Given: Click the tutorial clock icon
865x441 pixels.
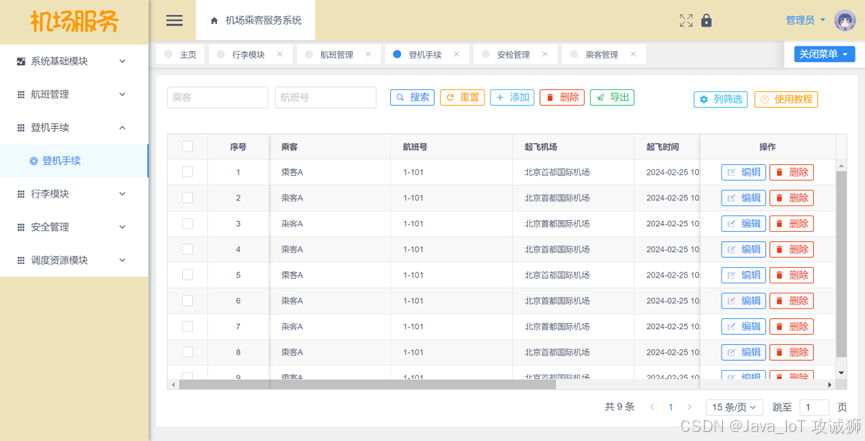Looking at the screenshot, I should (764, 100).
